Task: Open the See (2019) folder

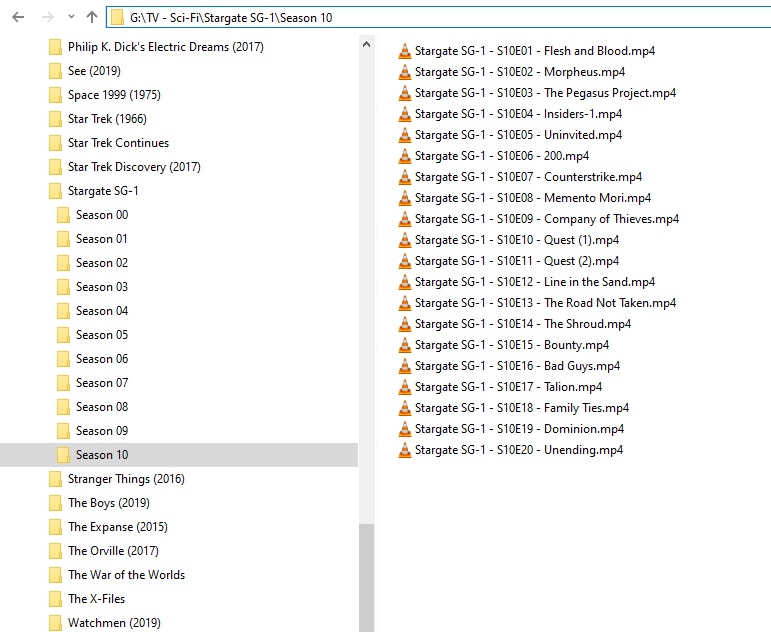Action: coord(85,71)
